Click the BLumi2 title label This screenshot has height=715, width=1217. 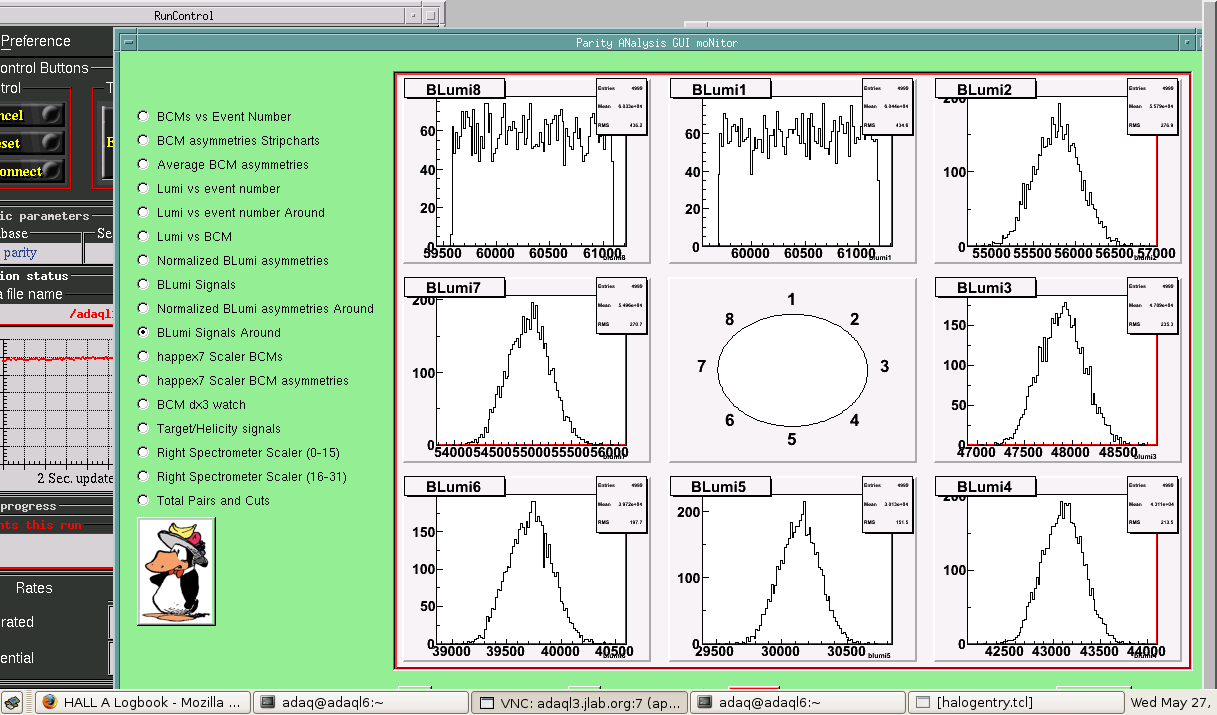click(987, 89)
